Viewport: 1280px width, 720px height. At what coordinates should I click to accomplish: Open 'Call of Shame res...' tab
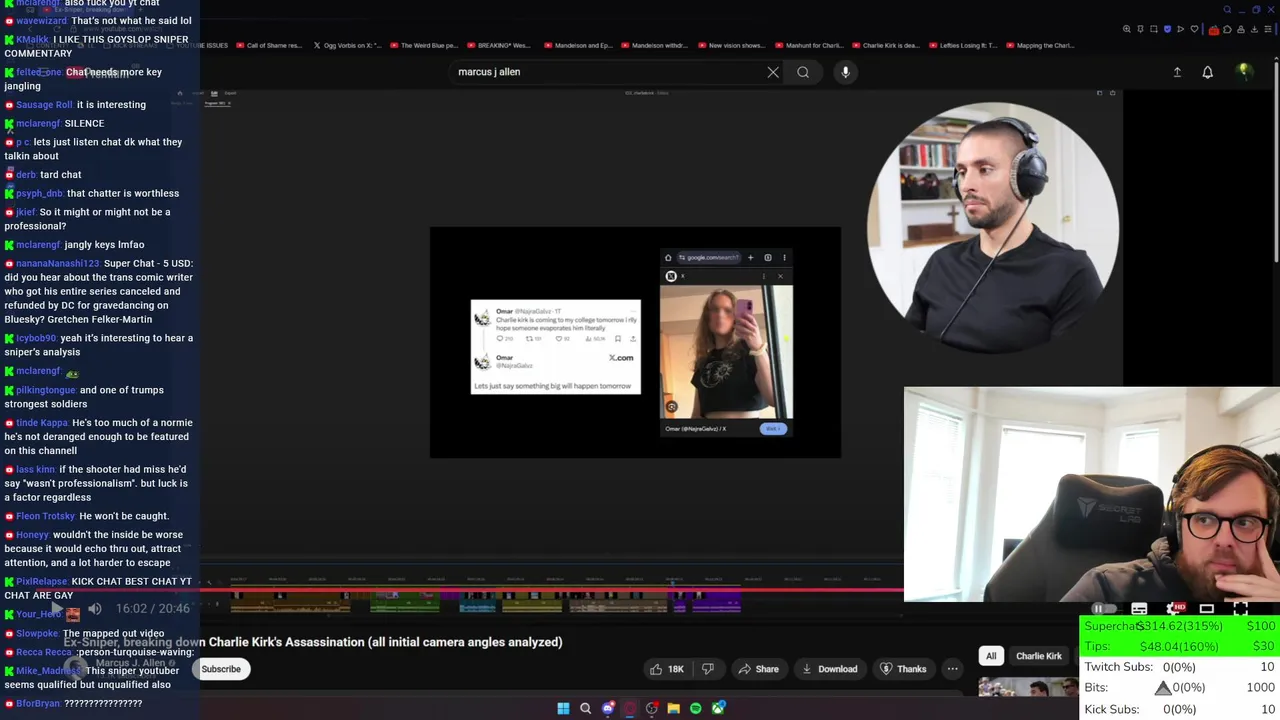coord(267,45)
